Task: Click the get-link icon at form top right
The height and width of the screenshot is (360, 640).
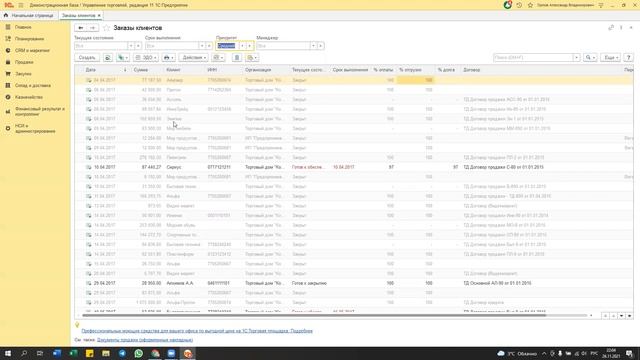Action: 611,28
